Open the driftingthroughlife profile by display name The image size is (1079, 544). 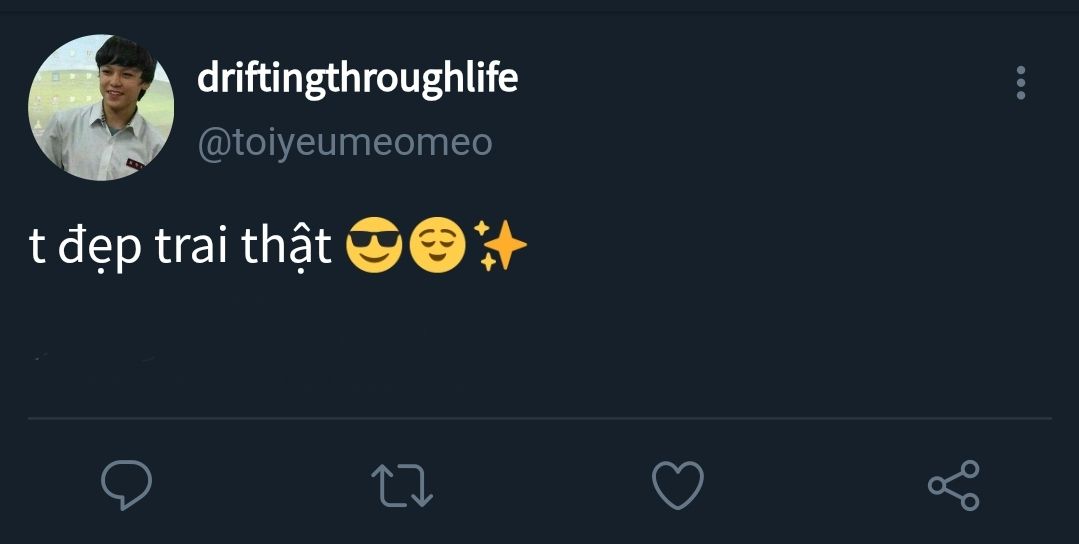tap(357, 78)
